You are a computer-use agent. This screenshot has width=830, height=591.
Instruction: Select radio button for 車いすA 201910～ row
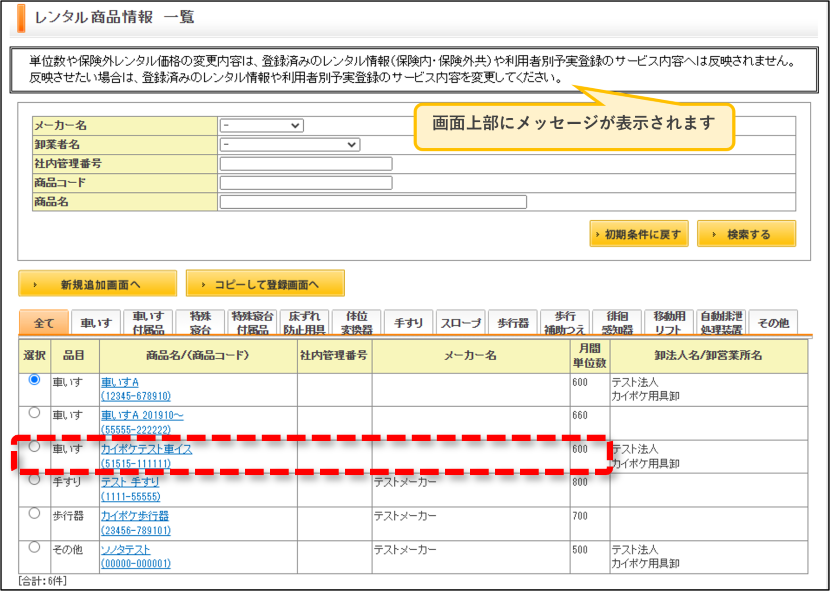pyautogui.click(x=34, y=413)
